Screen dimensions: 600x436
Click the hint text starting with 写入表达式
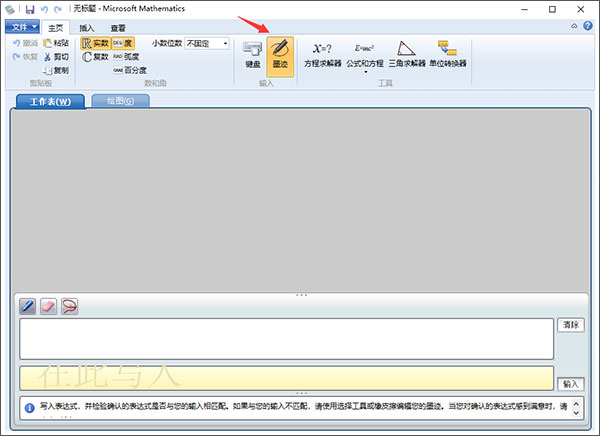(303, 406)
